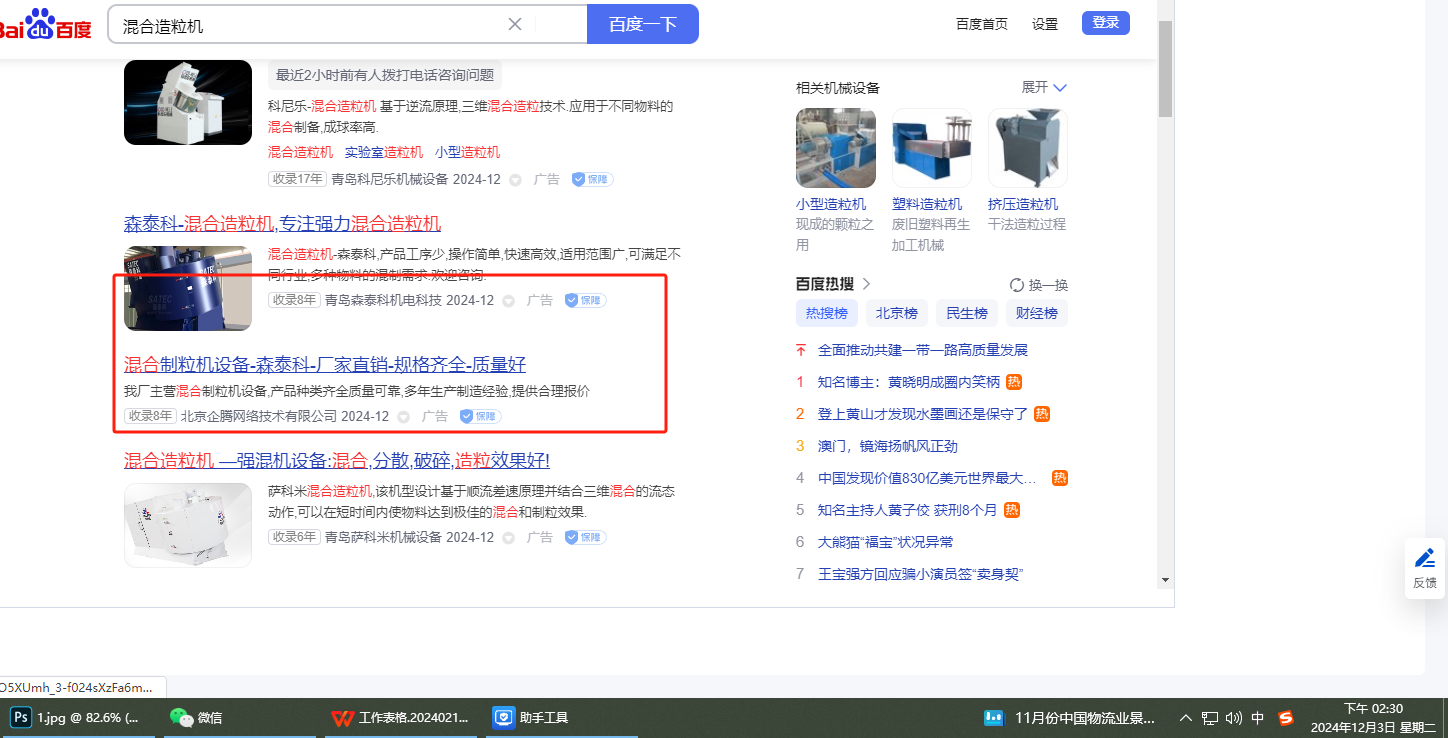The image size is (1448, 738).
Task: Open the blue 森泰科 mixer thumbnail
Action: [x=188, y=288]
